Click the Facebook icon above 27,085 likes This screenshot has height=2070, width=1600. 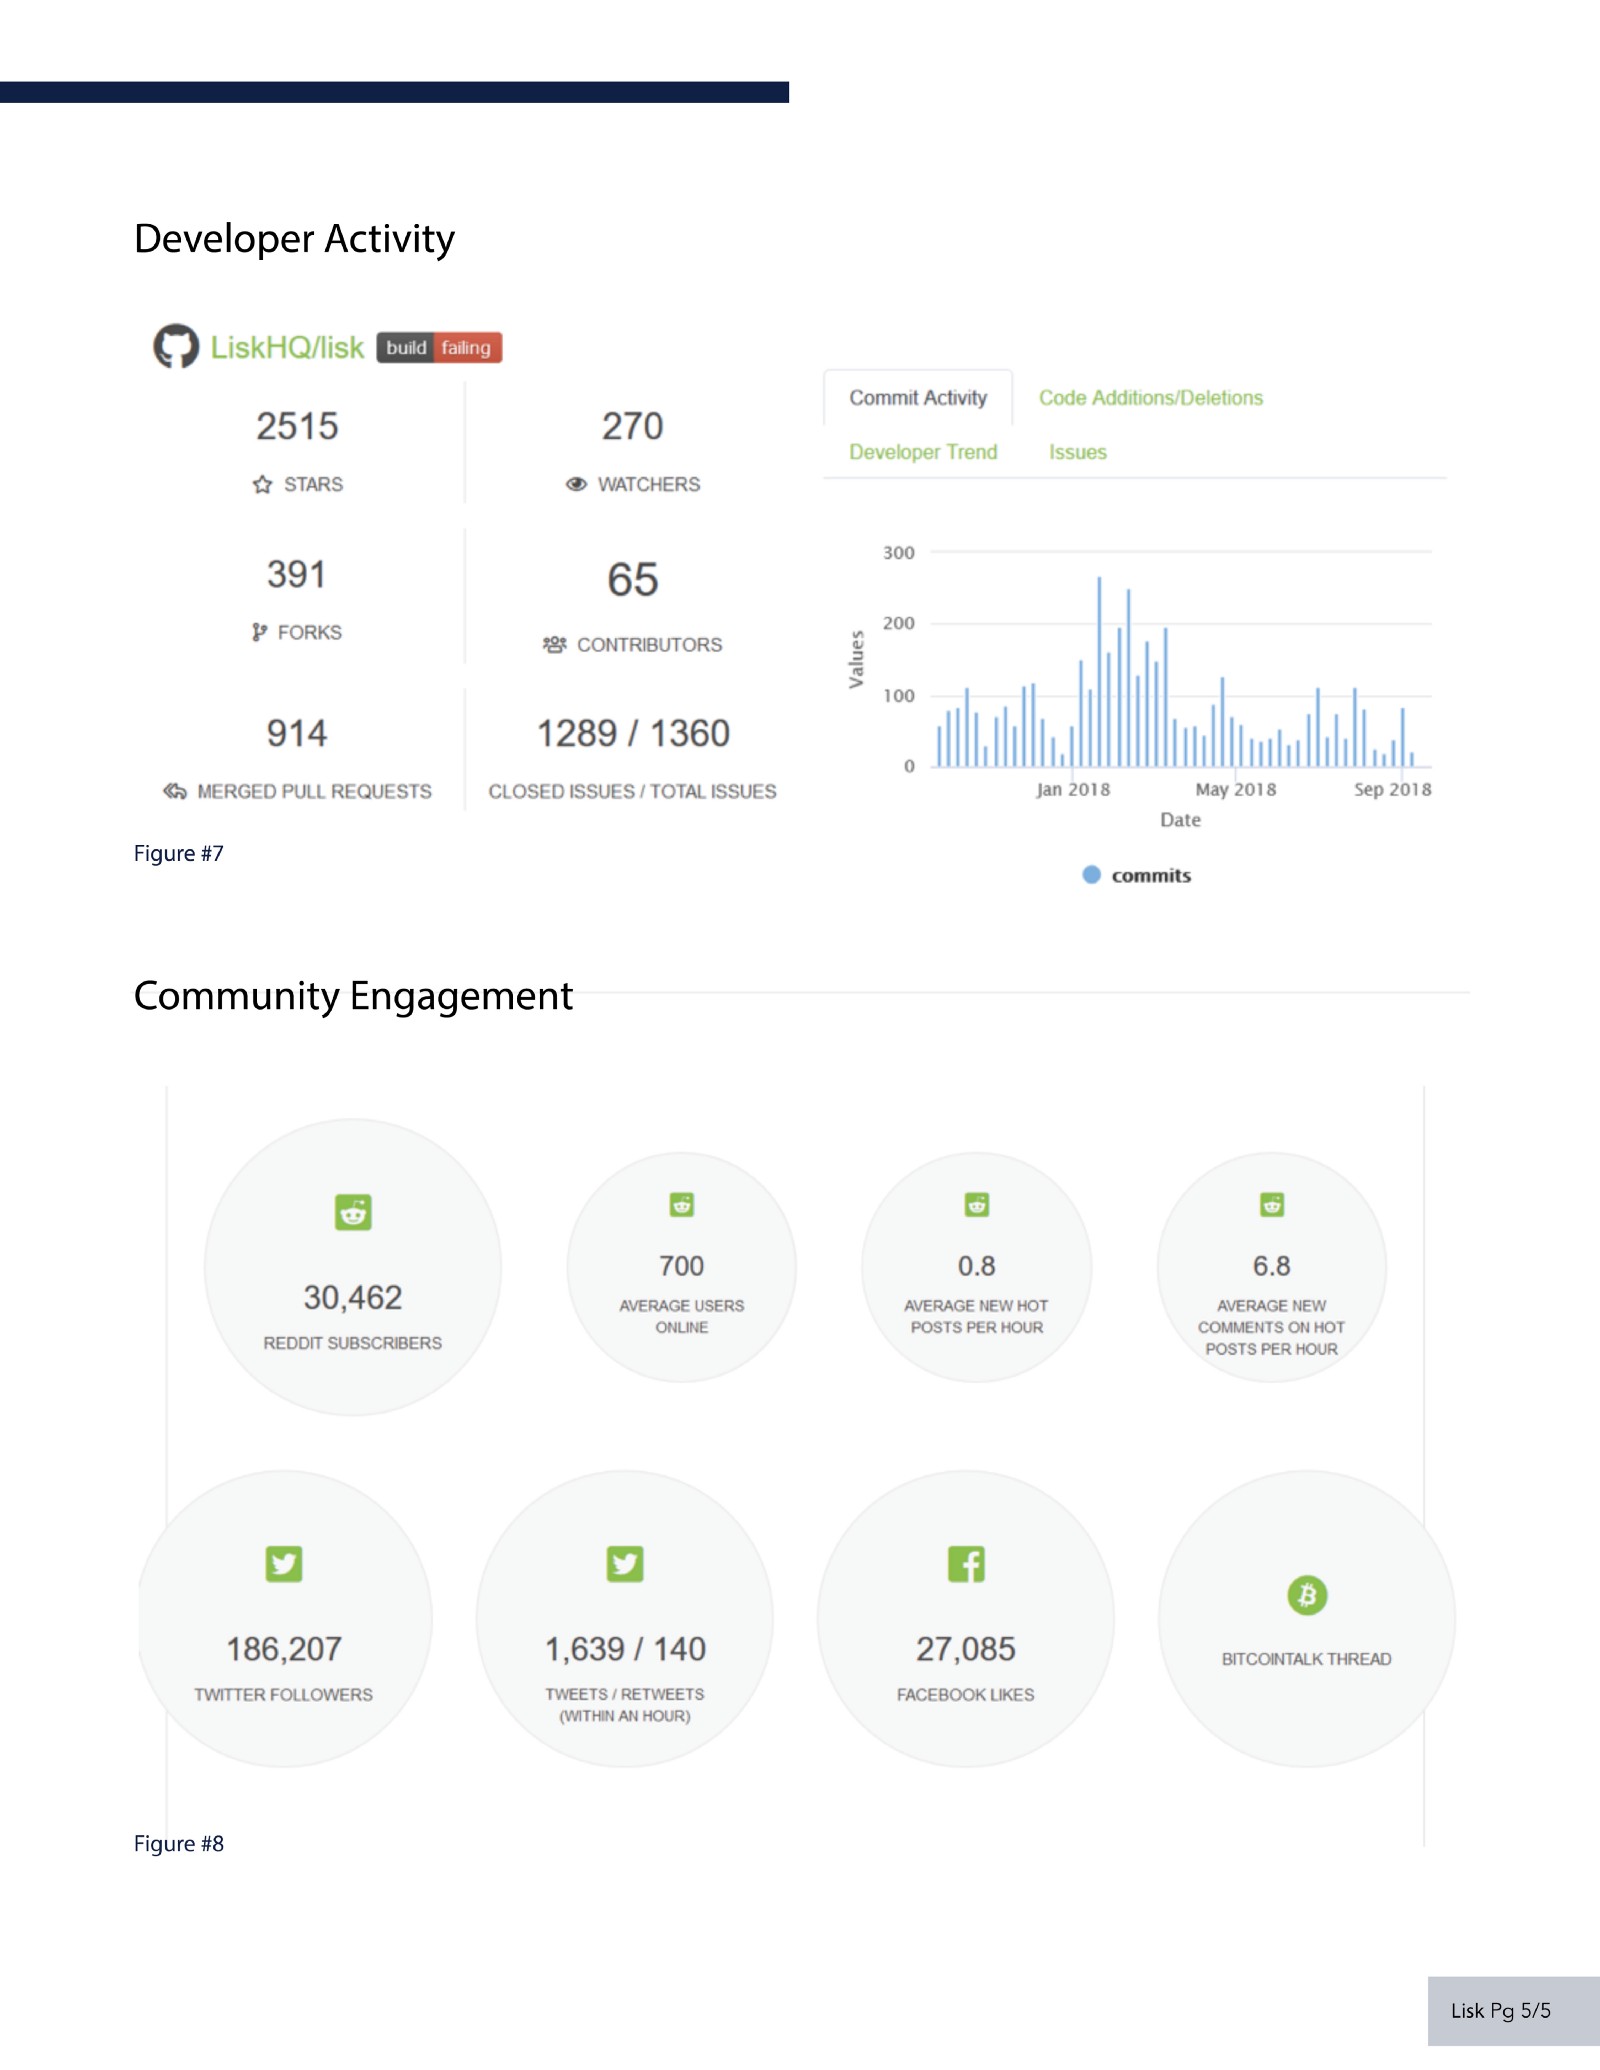pyautogui.click(x=966, y=1563)
